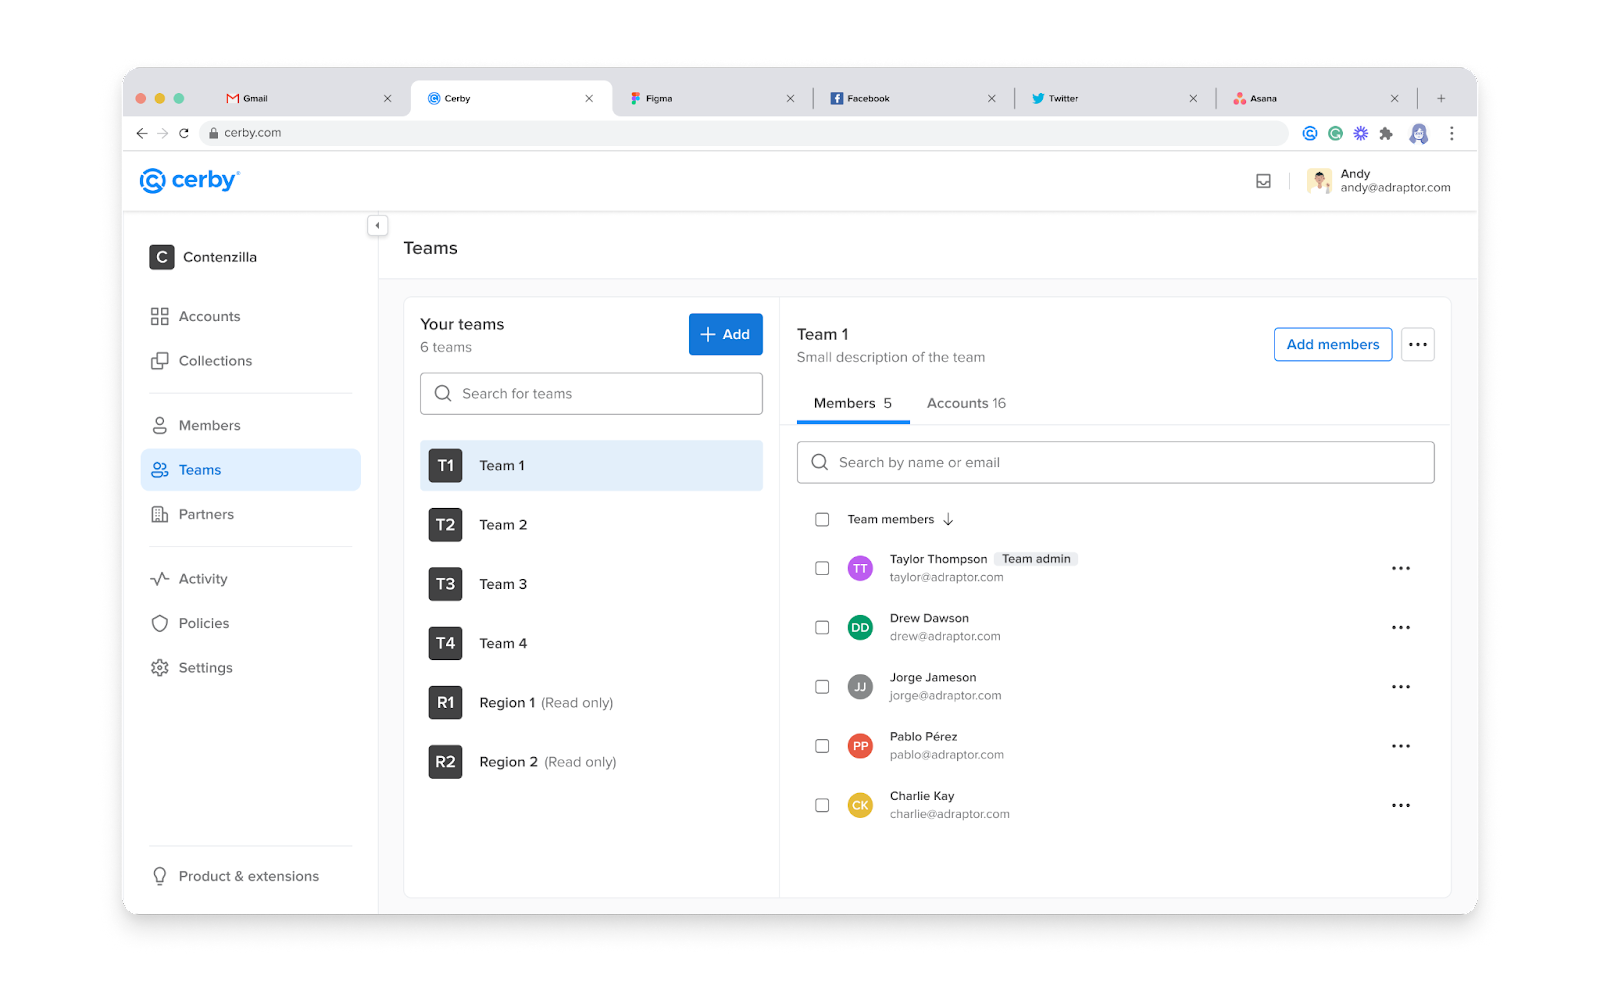1600x982 pixels.
Task: Click Add members button
Action: (1333, 344)
